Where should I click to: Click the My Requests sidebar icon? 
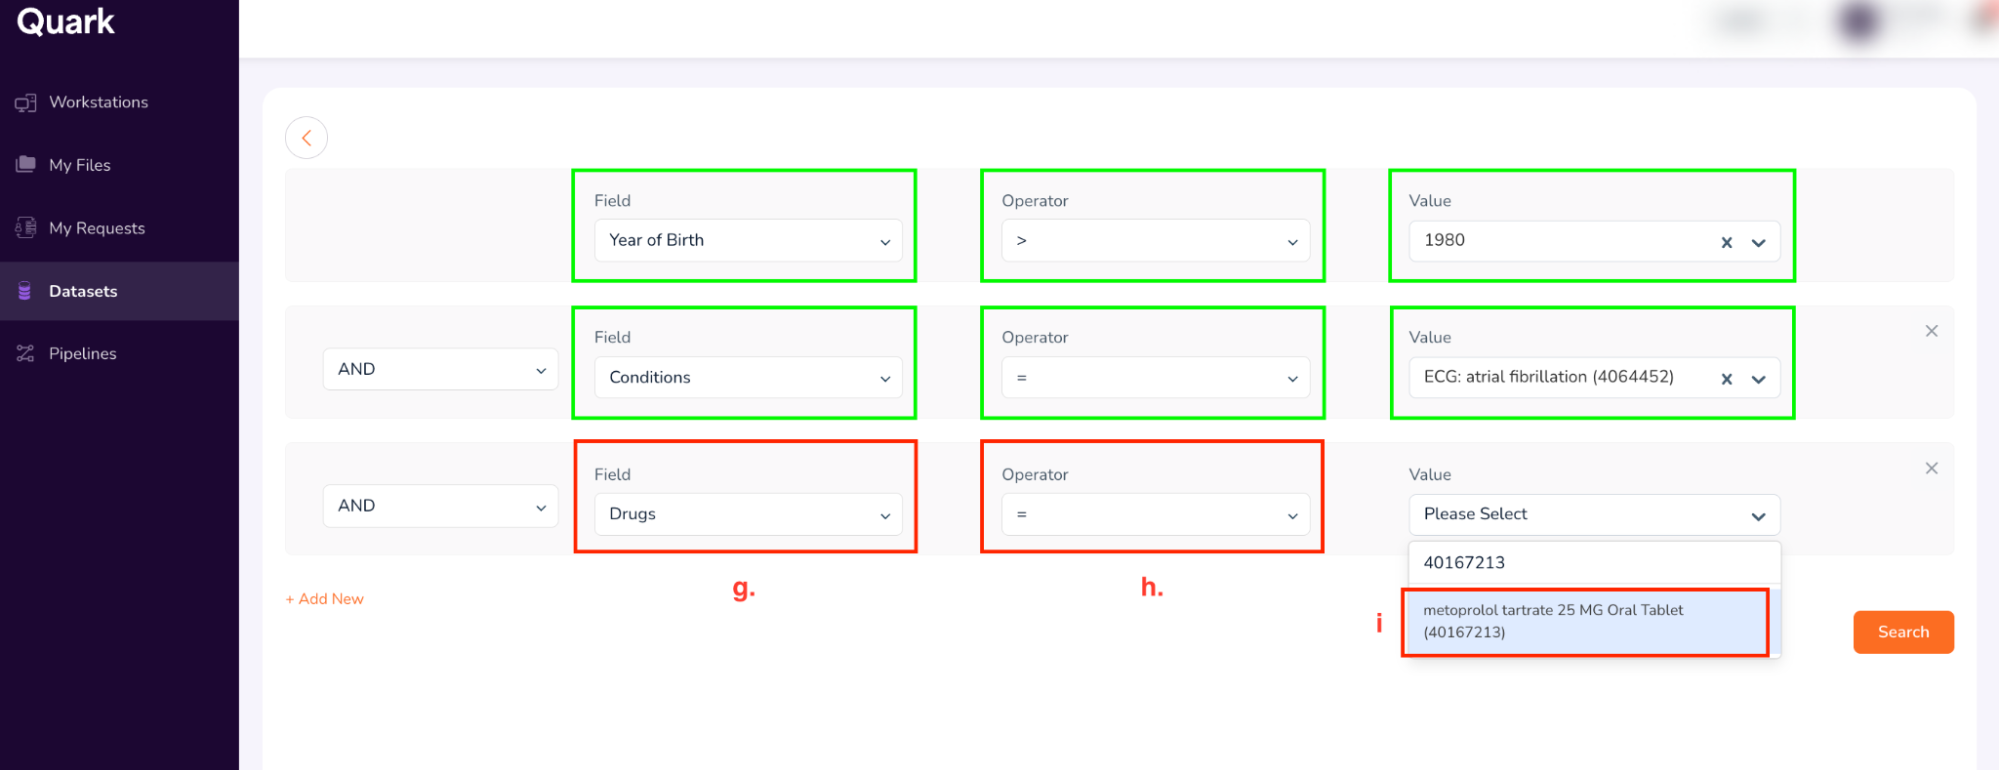[26, 228]
